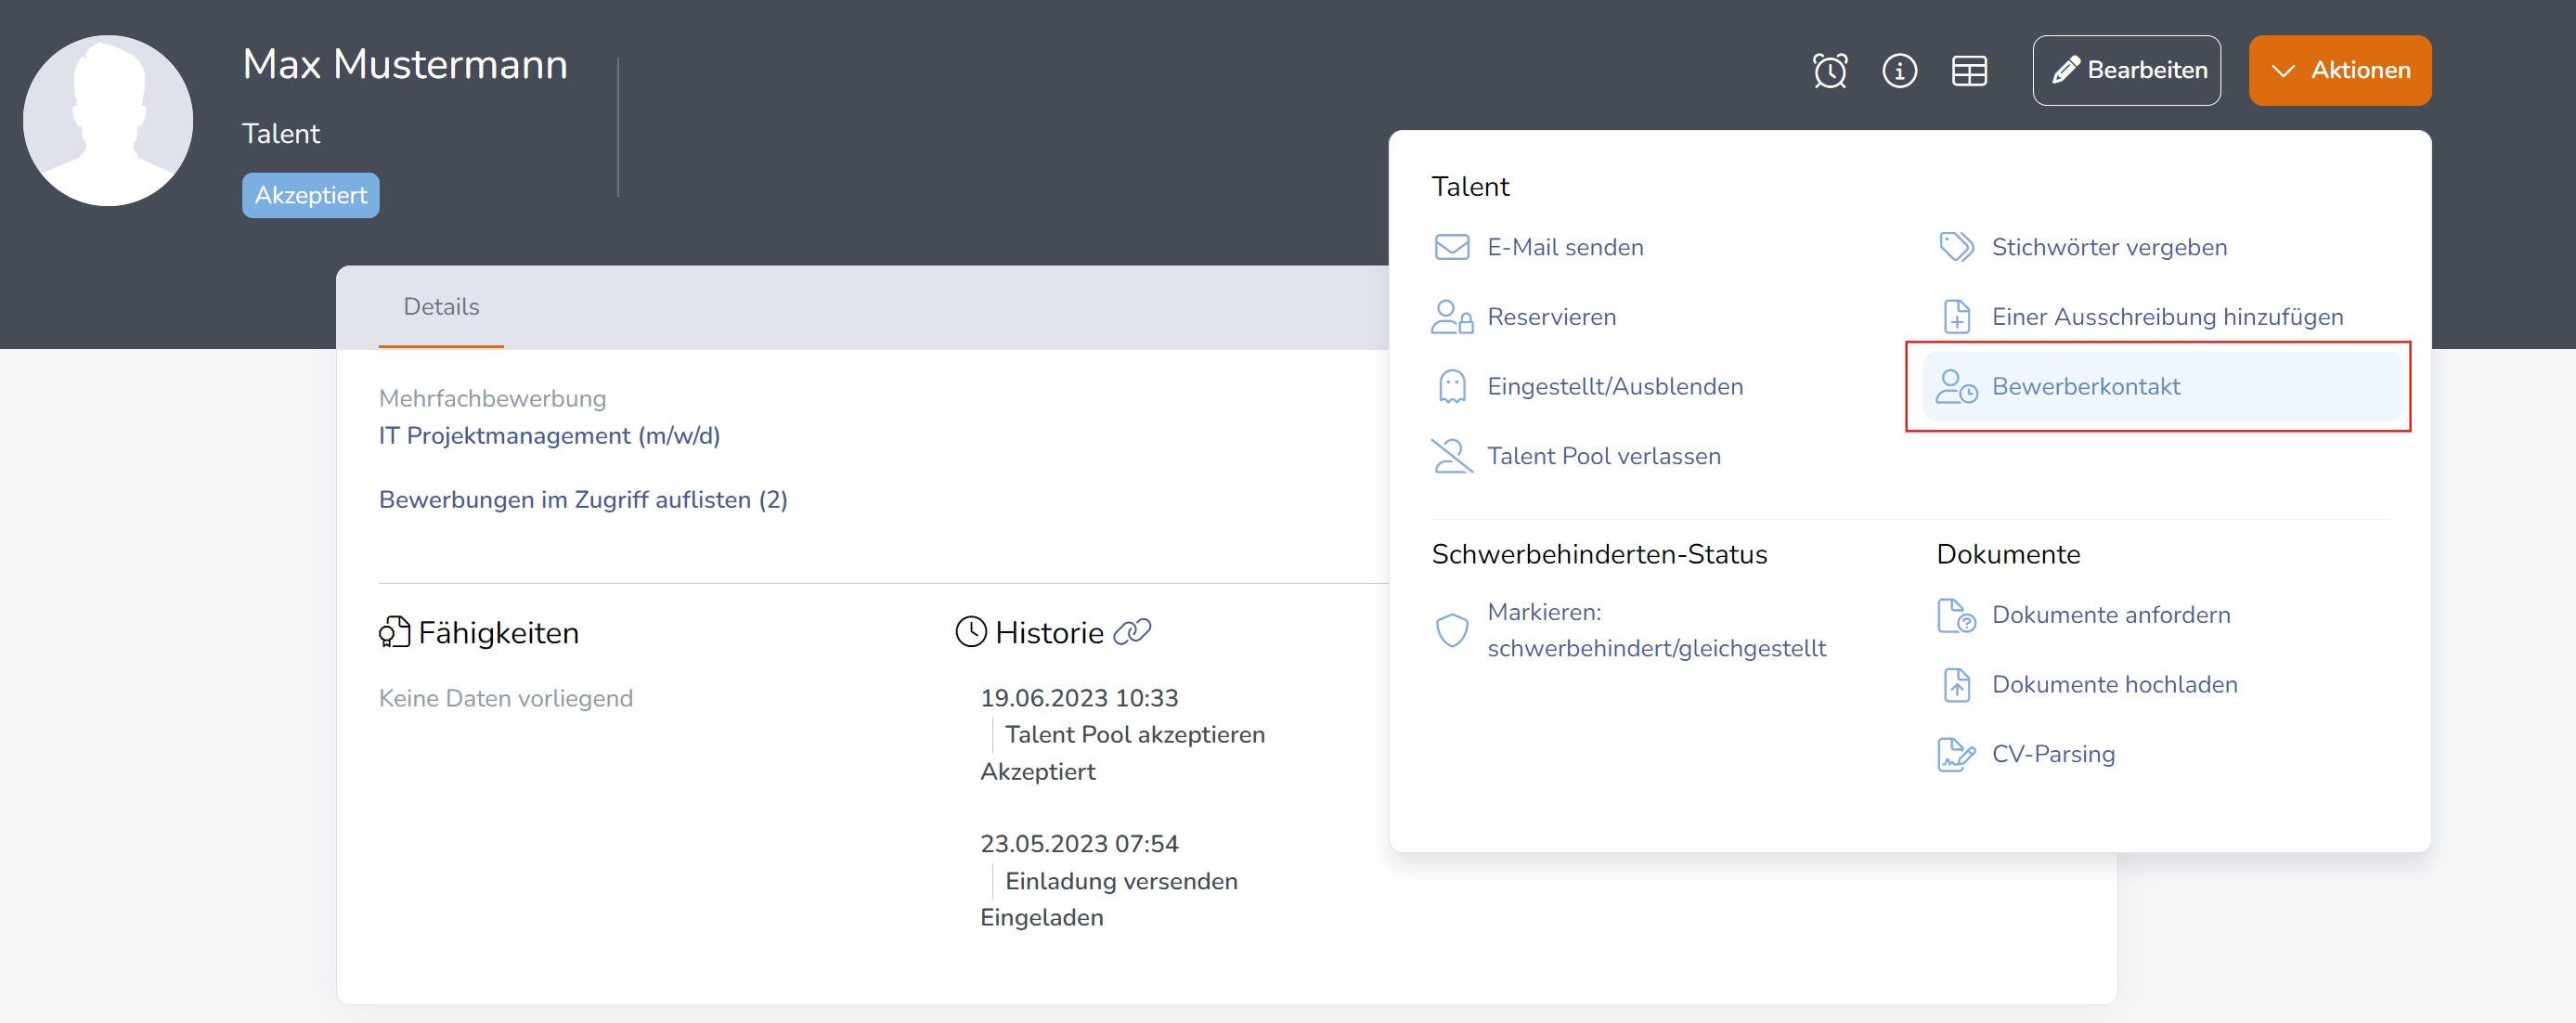Click the shield icon for Schwerbehinderten-Status
This screenshot has height=1023, width=2576.
click(x=1451, y=630)
